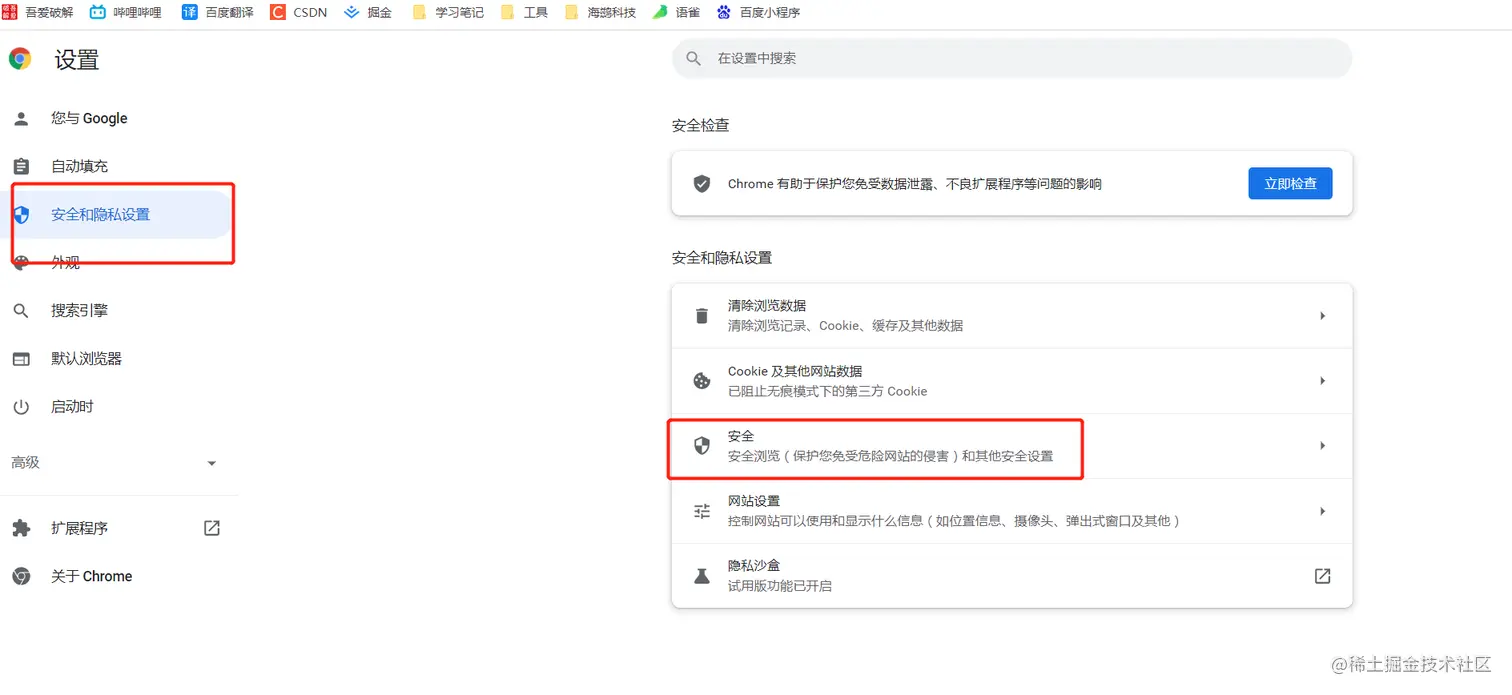Open 网站设置 via its right arrow
1512x695 pixels.
coord(1322,511)
